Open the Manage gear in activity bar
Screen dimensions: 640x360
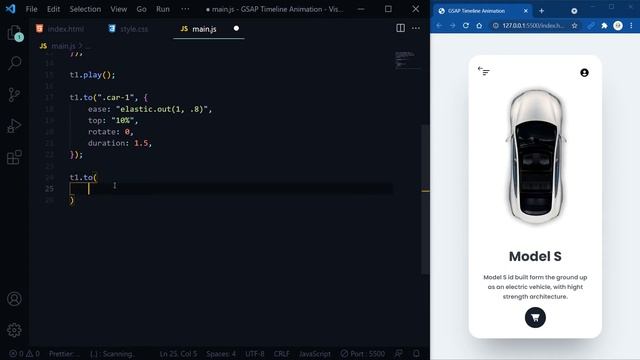click(x=14, y=330)
